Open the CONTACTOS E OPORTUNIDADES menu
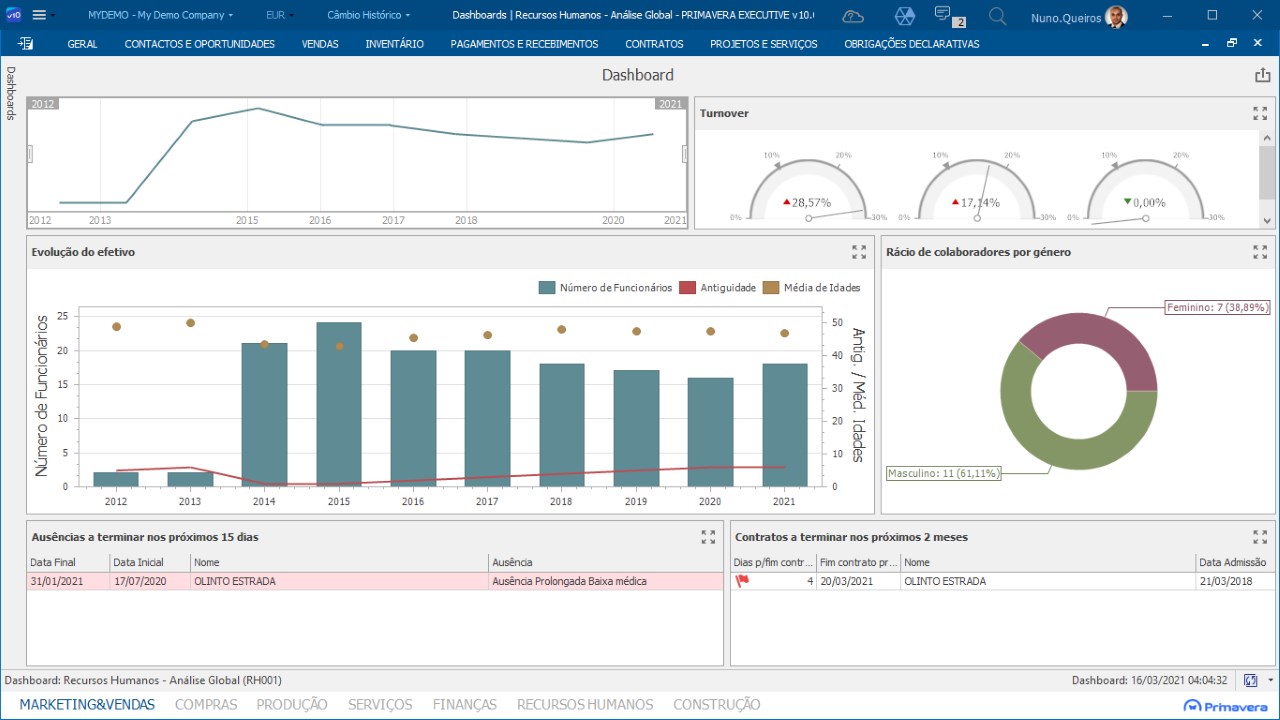Screen dimensions: 1280x720 point(200,44)
